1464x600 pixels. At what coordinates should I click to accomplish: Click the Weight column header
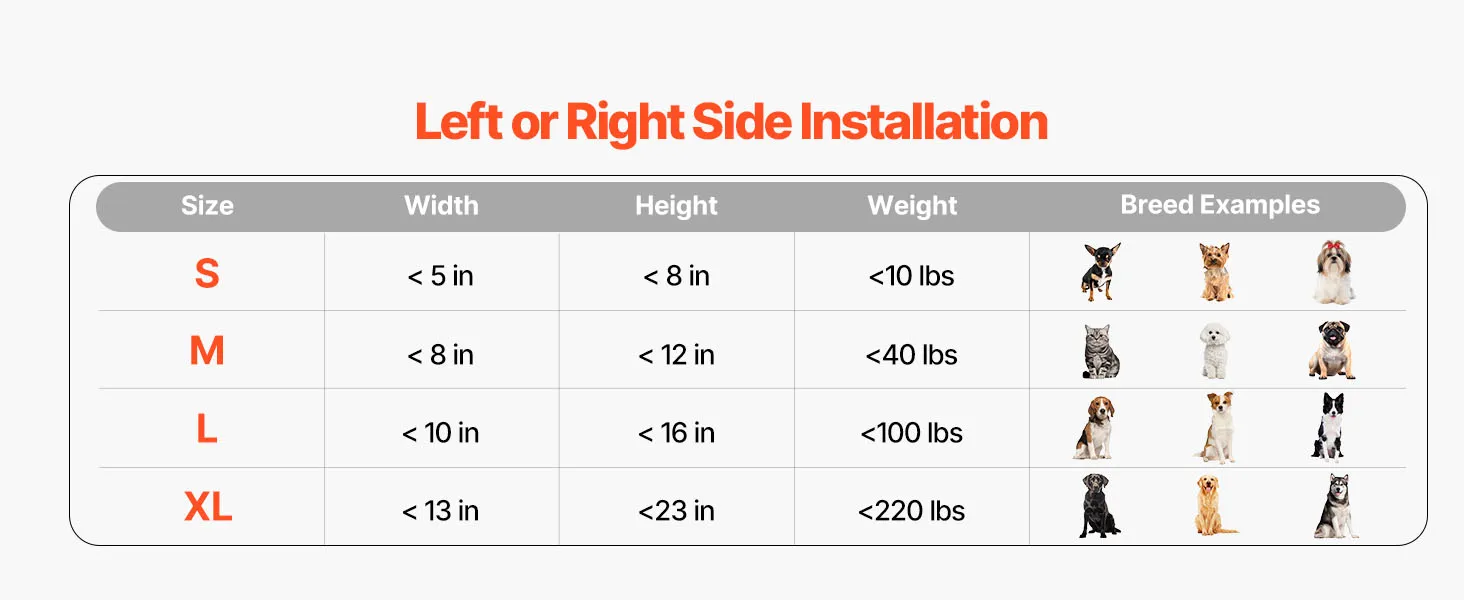912,206
